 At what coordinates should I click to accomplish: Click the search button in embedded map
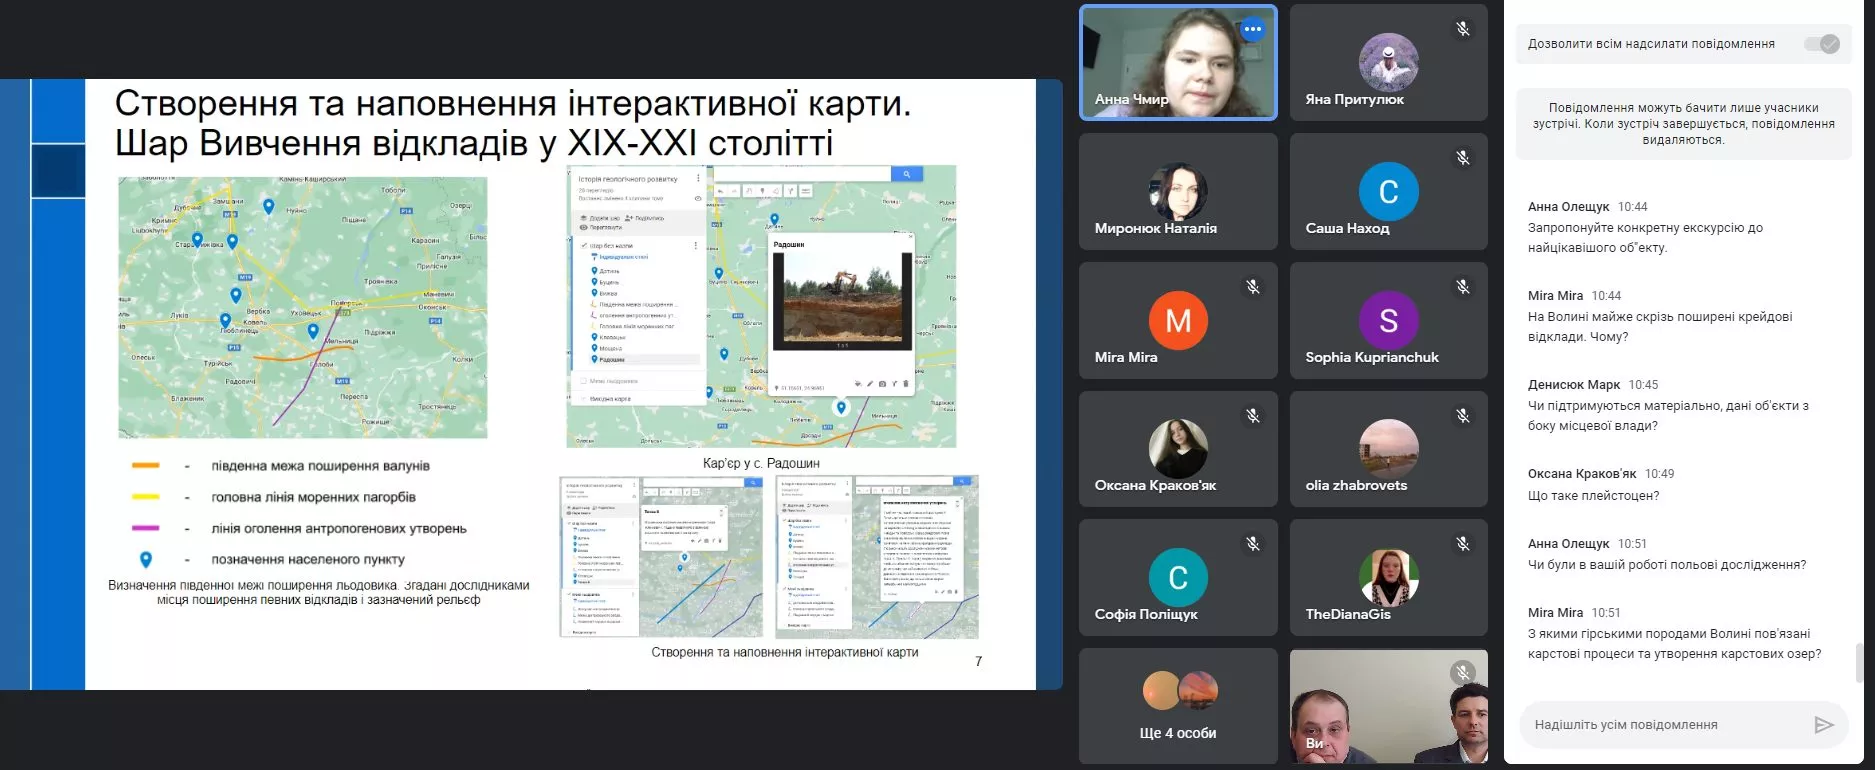click(907, 174)
